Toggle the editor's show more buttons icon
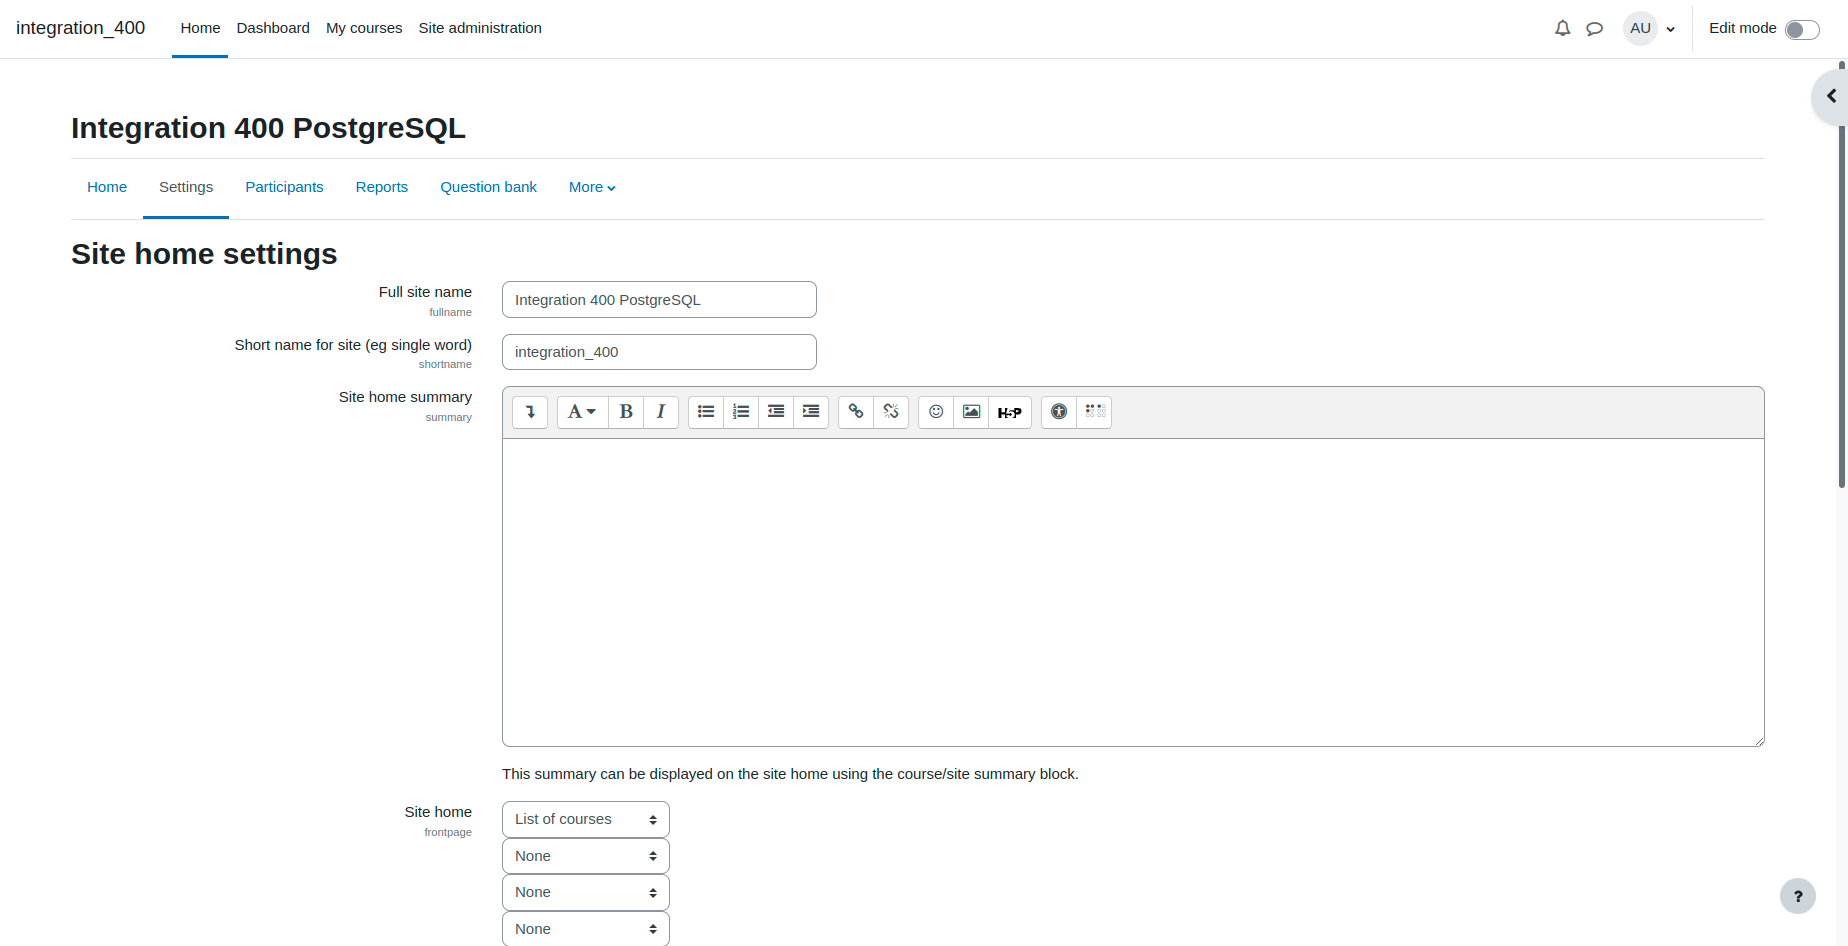Viewport: 1848px width, 946px height. click(x=530, y=412)
